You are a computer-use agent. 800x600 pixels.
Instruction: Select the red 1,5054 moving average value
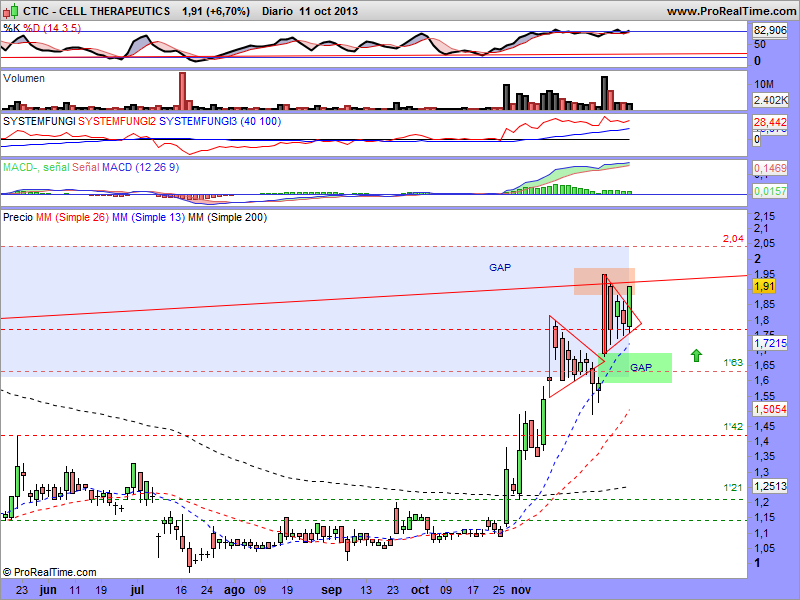click(770, 409)
